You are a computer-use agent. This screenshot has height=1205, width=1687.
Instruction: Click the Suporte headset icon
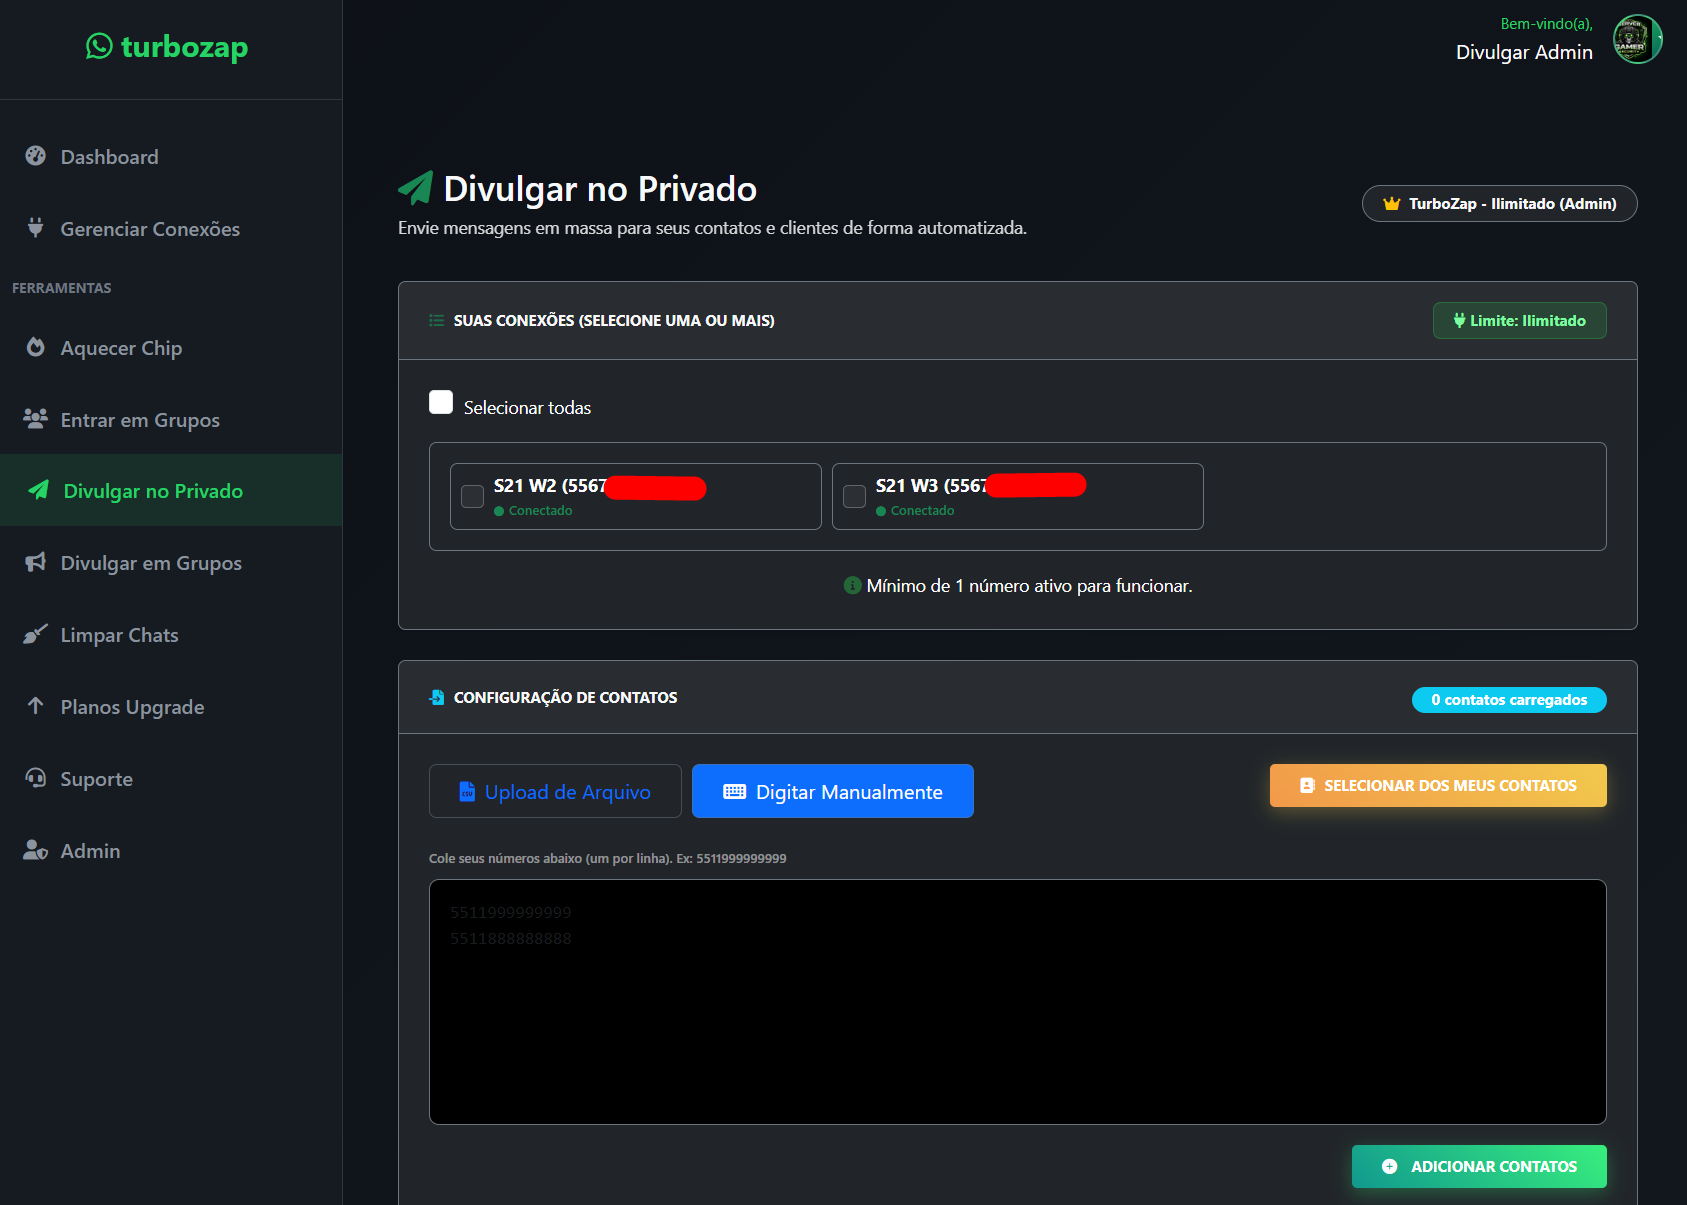coord(36,778)
